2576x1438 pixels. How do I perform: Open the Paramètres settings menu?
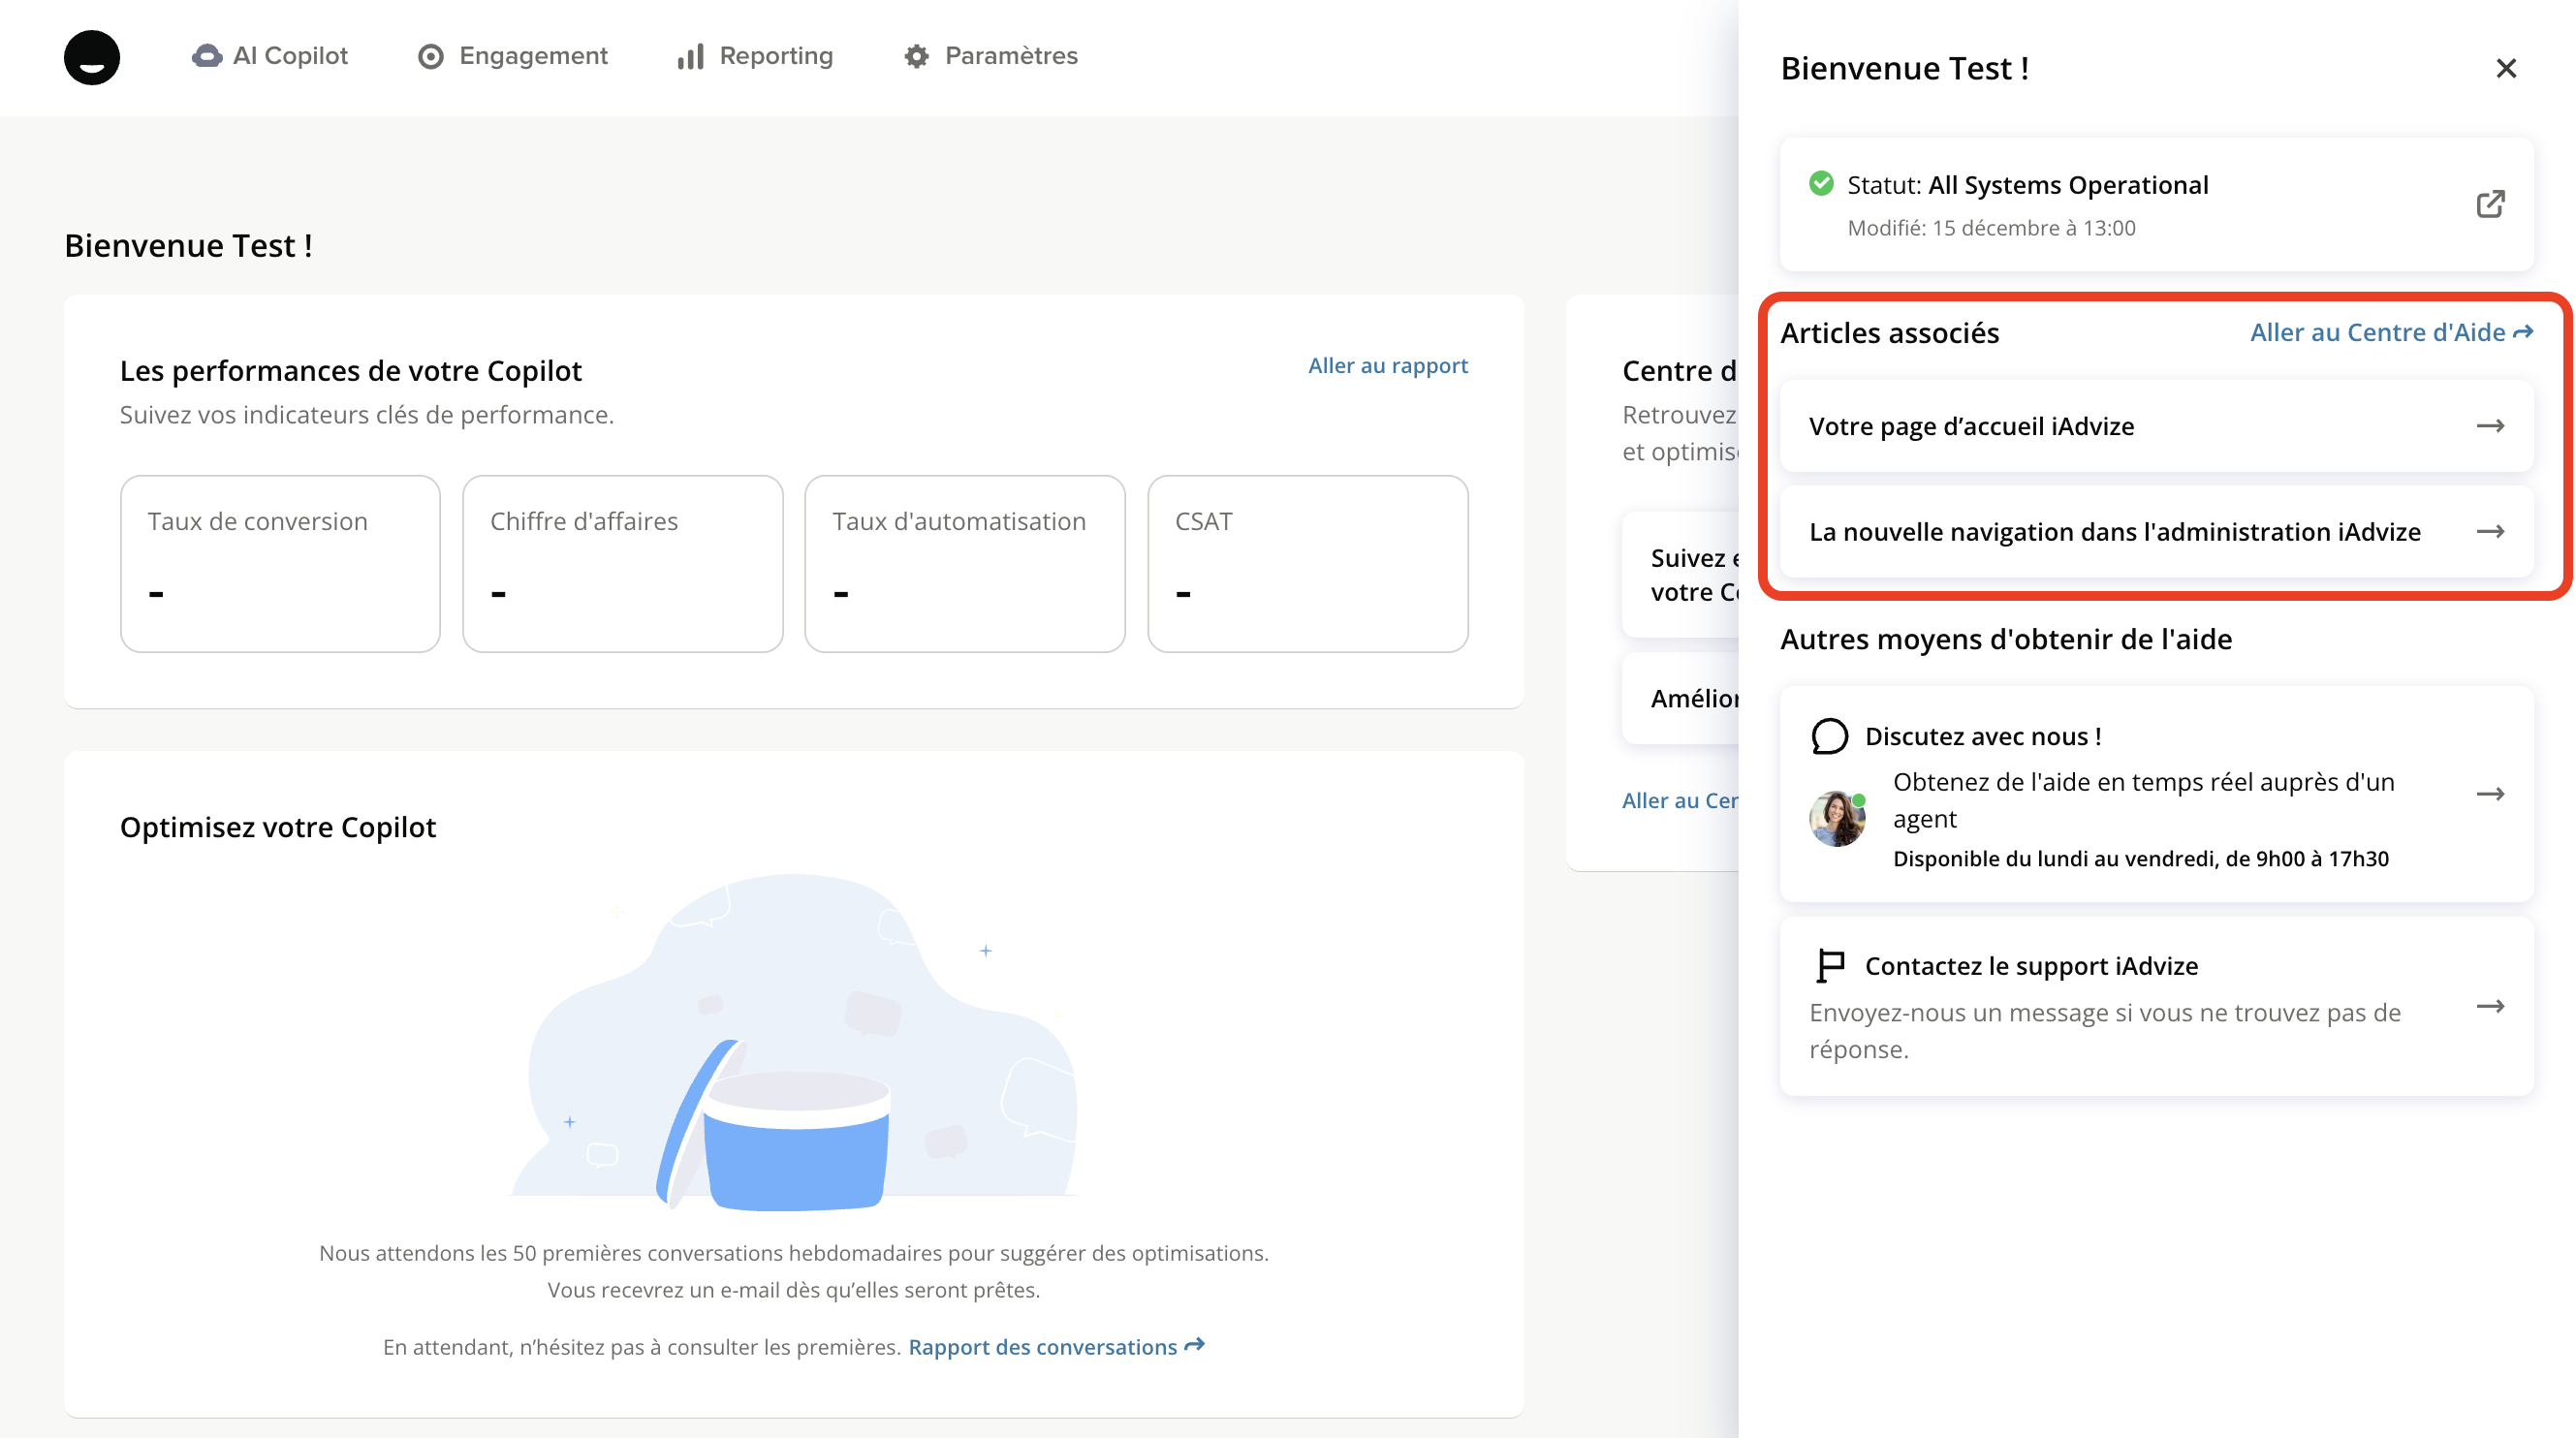pos(991,56)
